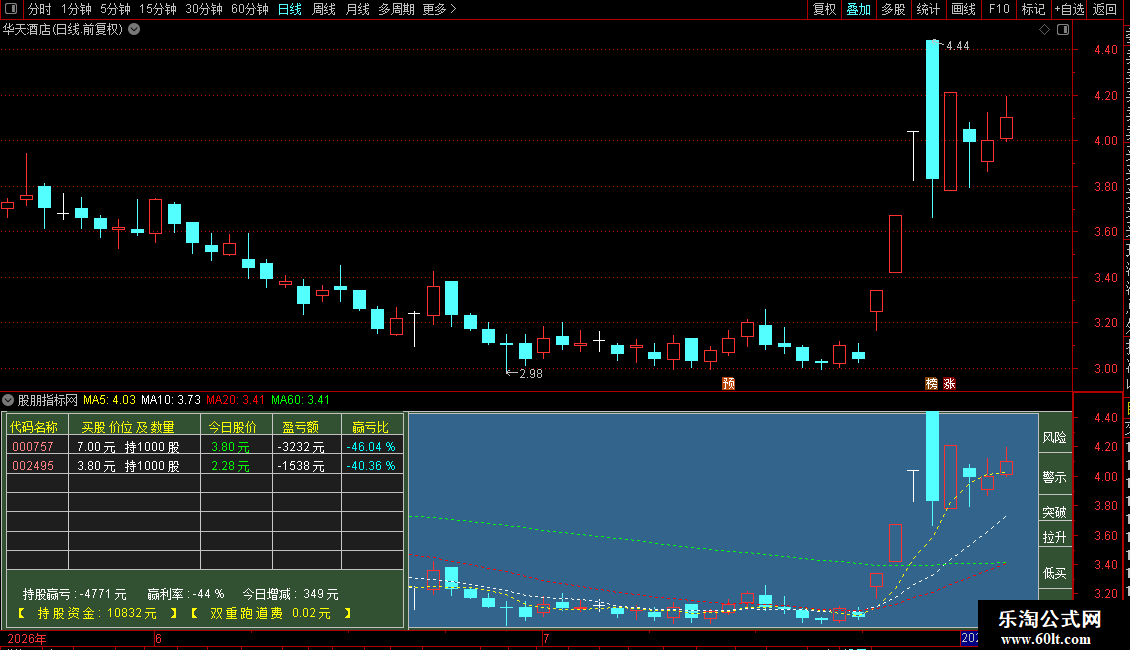
Task: Click the 双重跑道费 0.02元 text
Action: click(x=271, y=613)
